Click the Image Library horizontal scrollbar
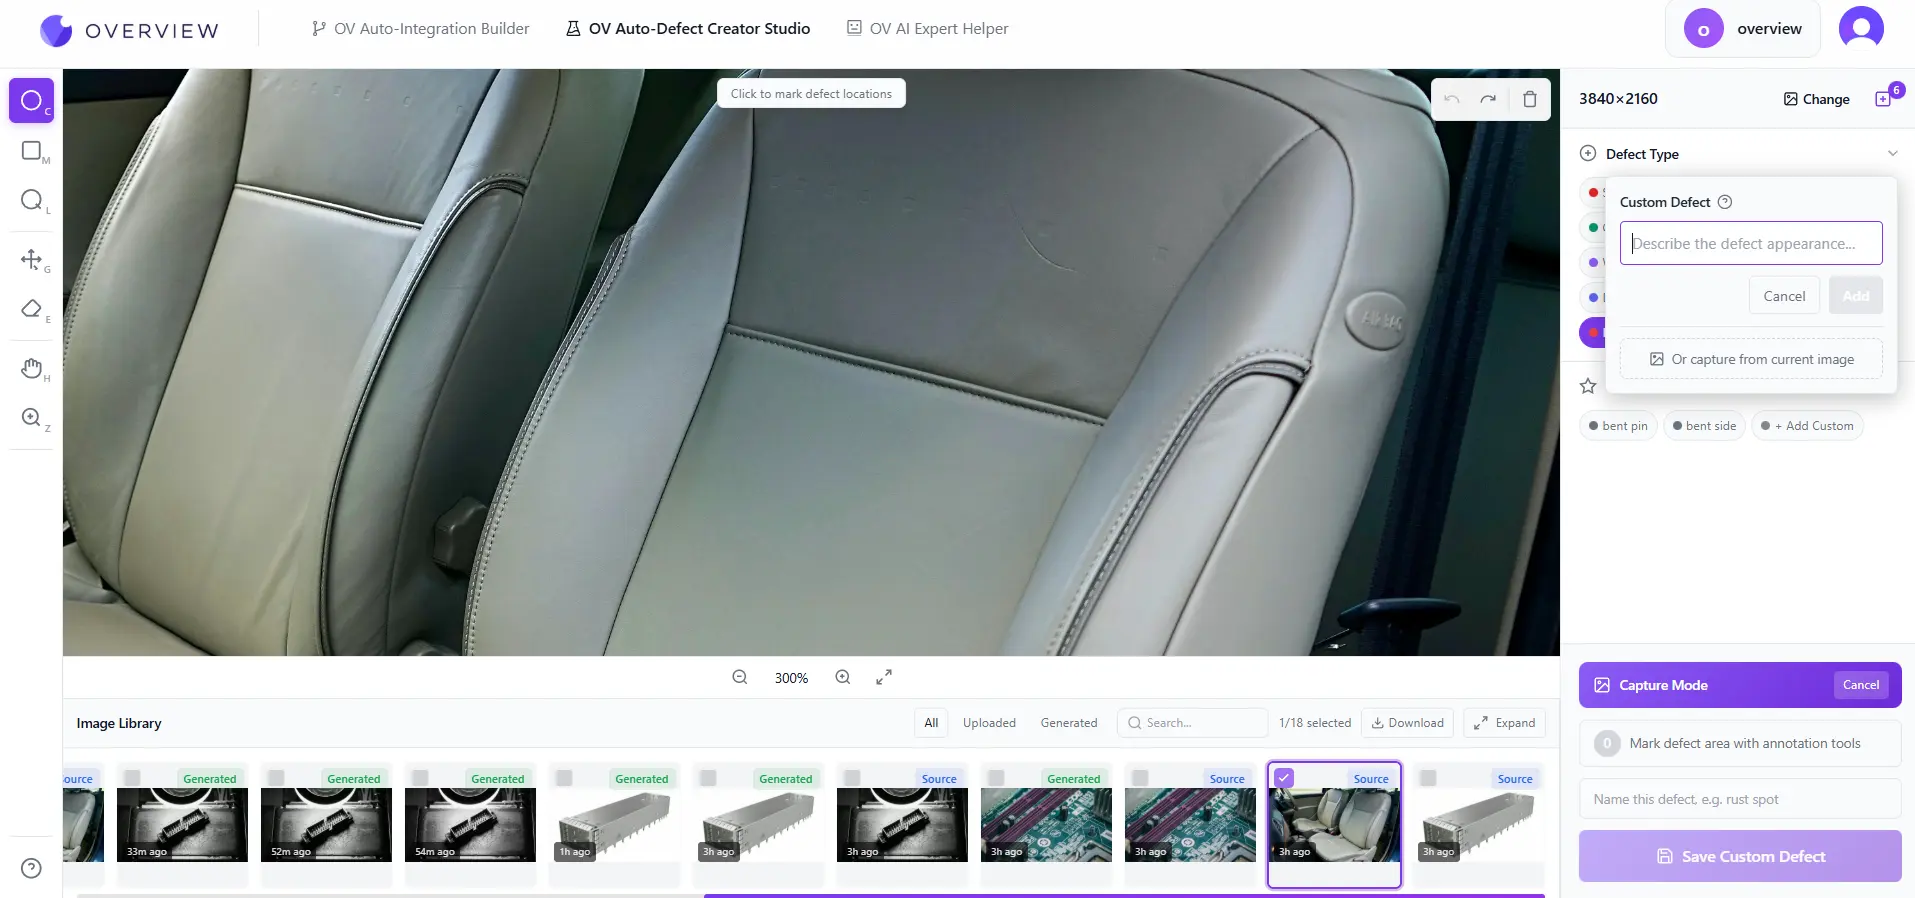1915x898 pixels. coord(1123,895)
